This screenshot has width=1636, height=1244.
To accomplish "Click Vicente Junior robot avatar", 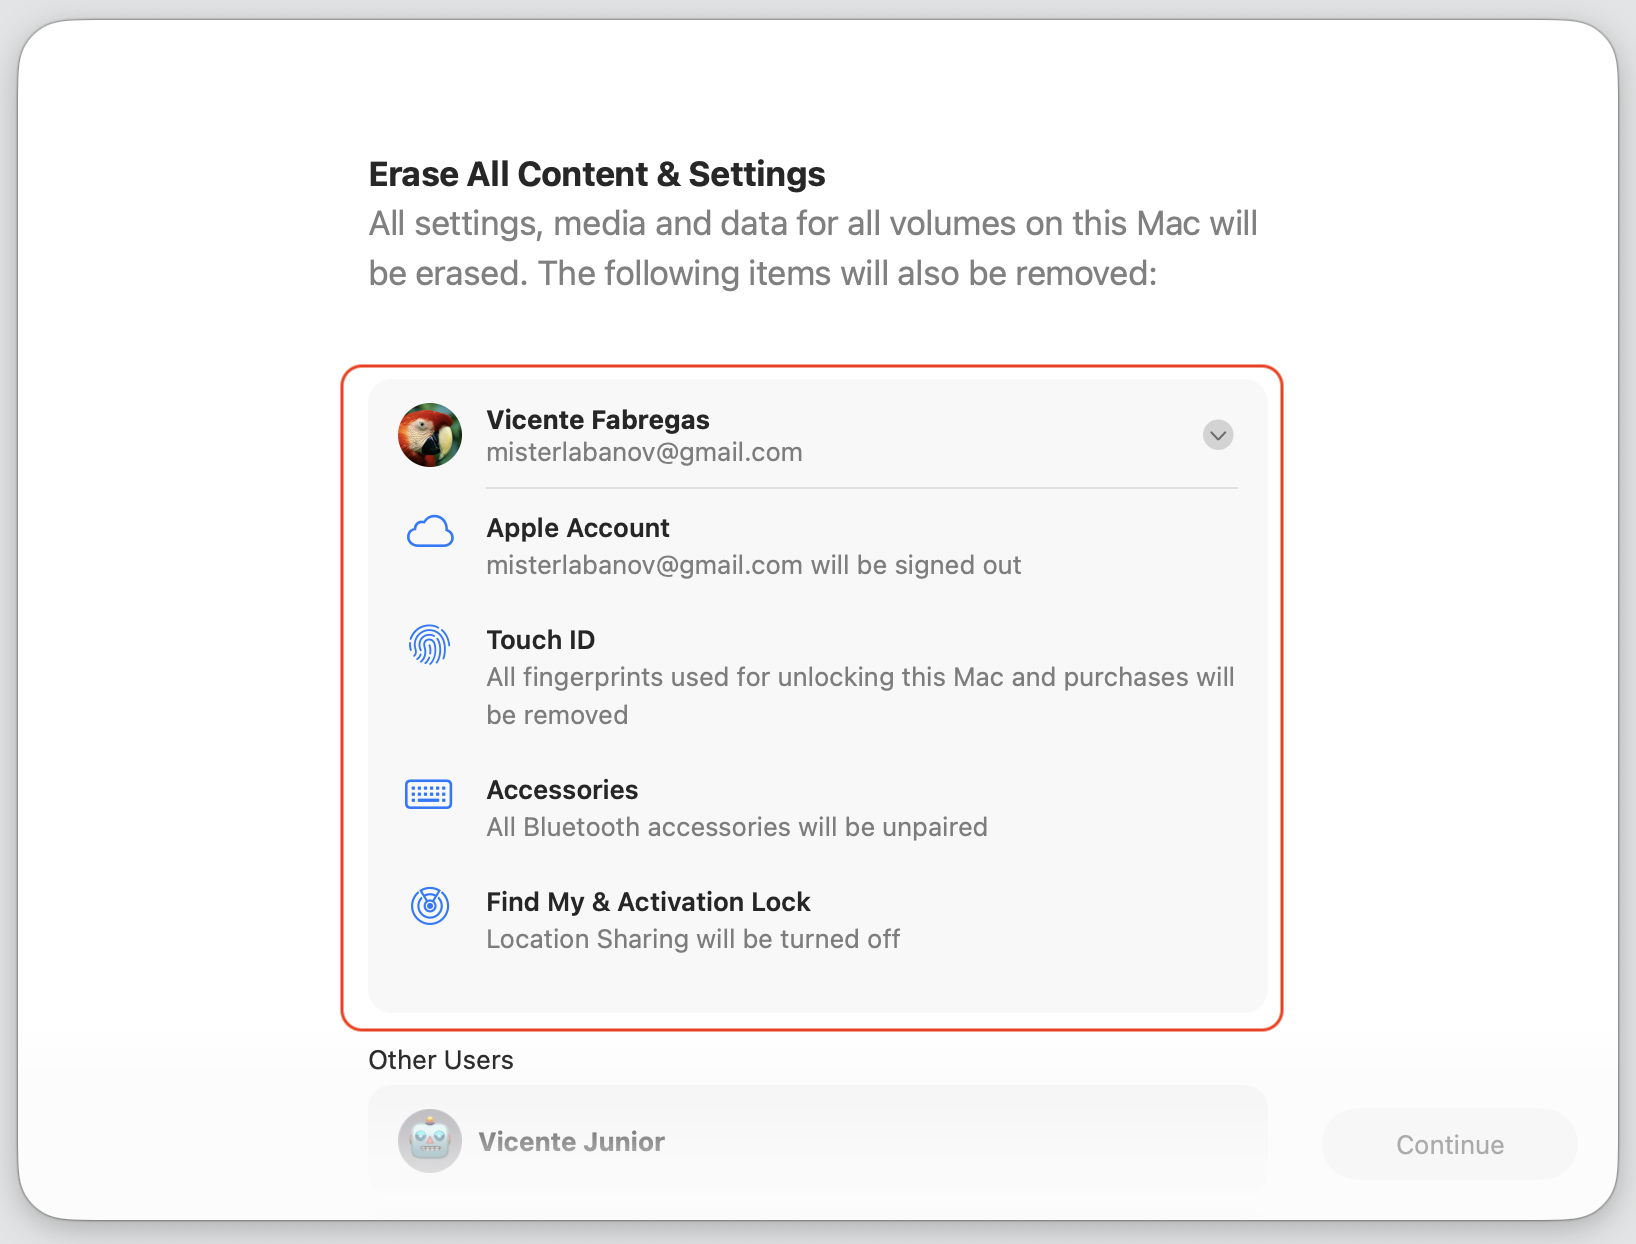I will click(430, 1141).
